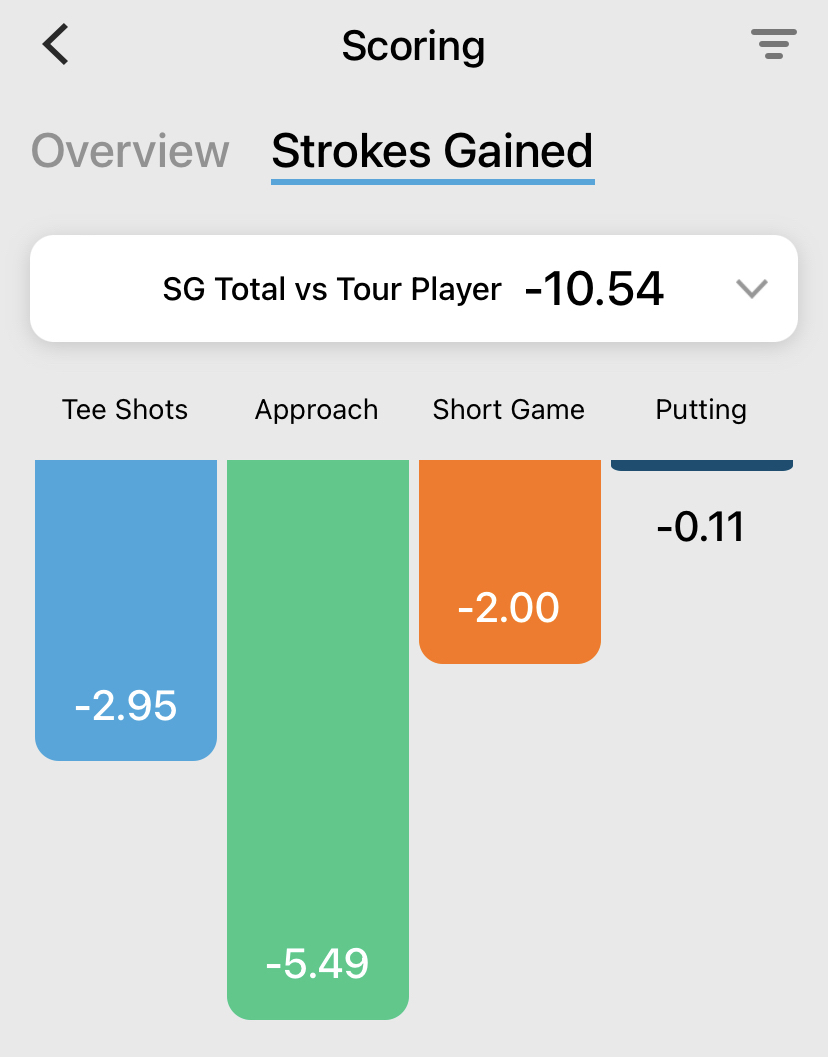
Task: Tap the -0.11 value under Putting
Action: point(701,527)
